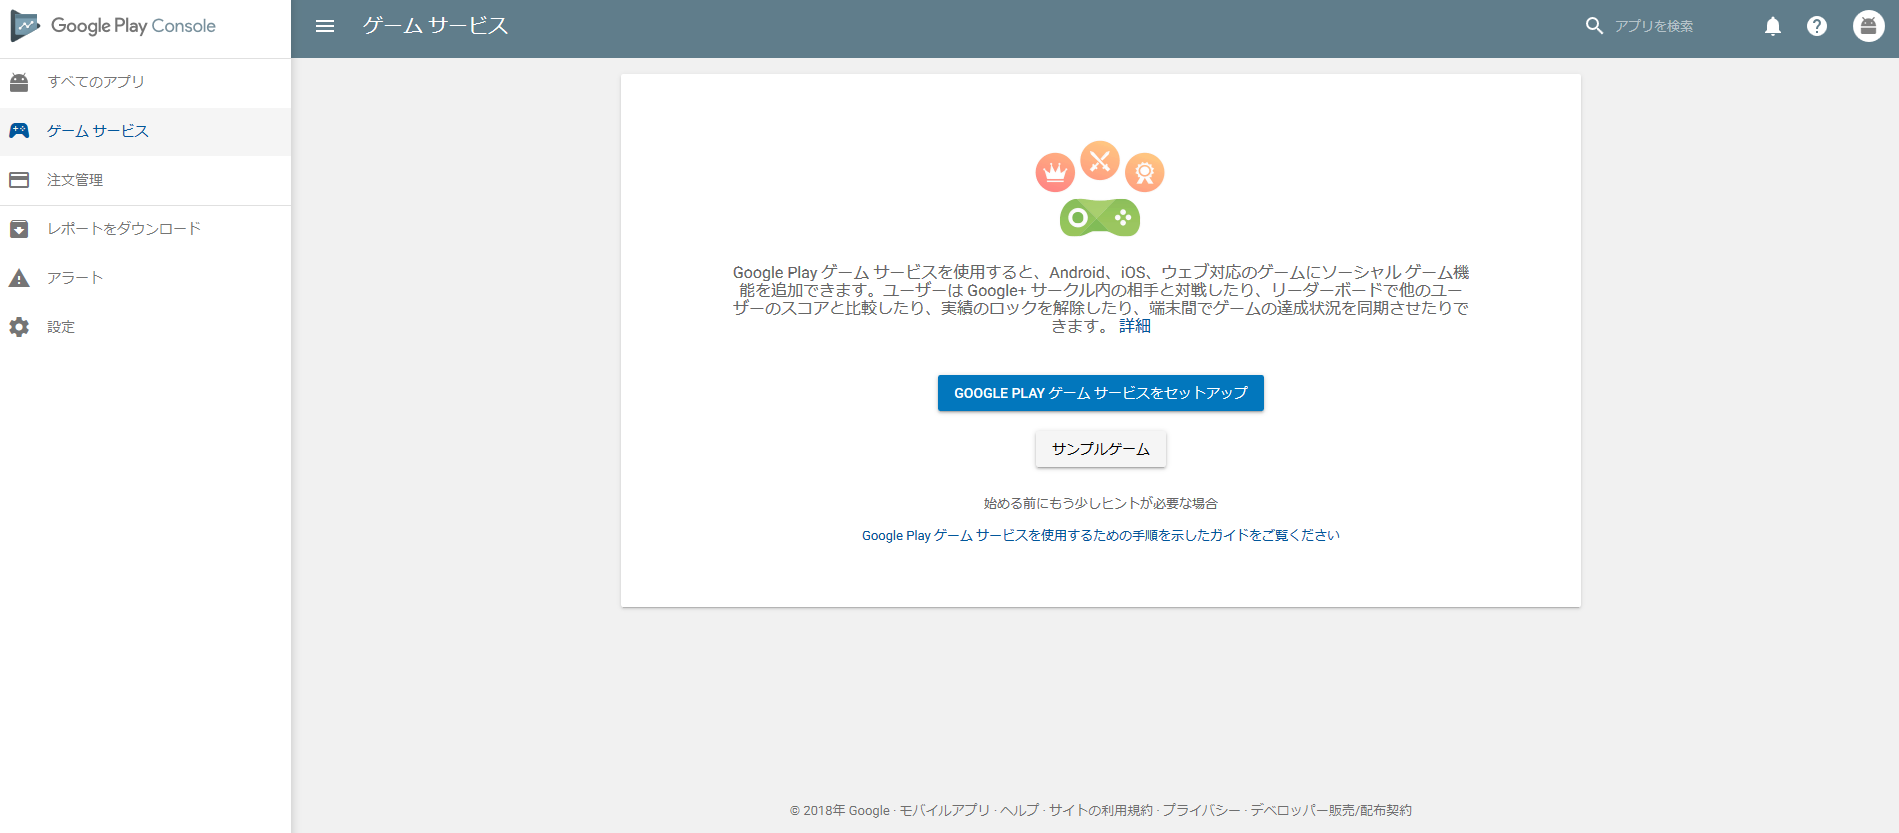Open the モバイルアプリ footer link

(x=944, y=811)
